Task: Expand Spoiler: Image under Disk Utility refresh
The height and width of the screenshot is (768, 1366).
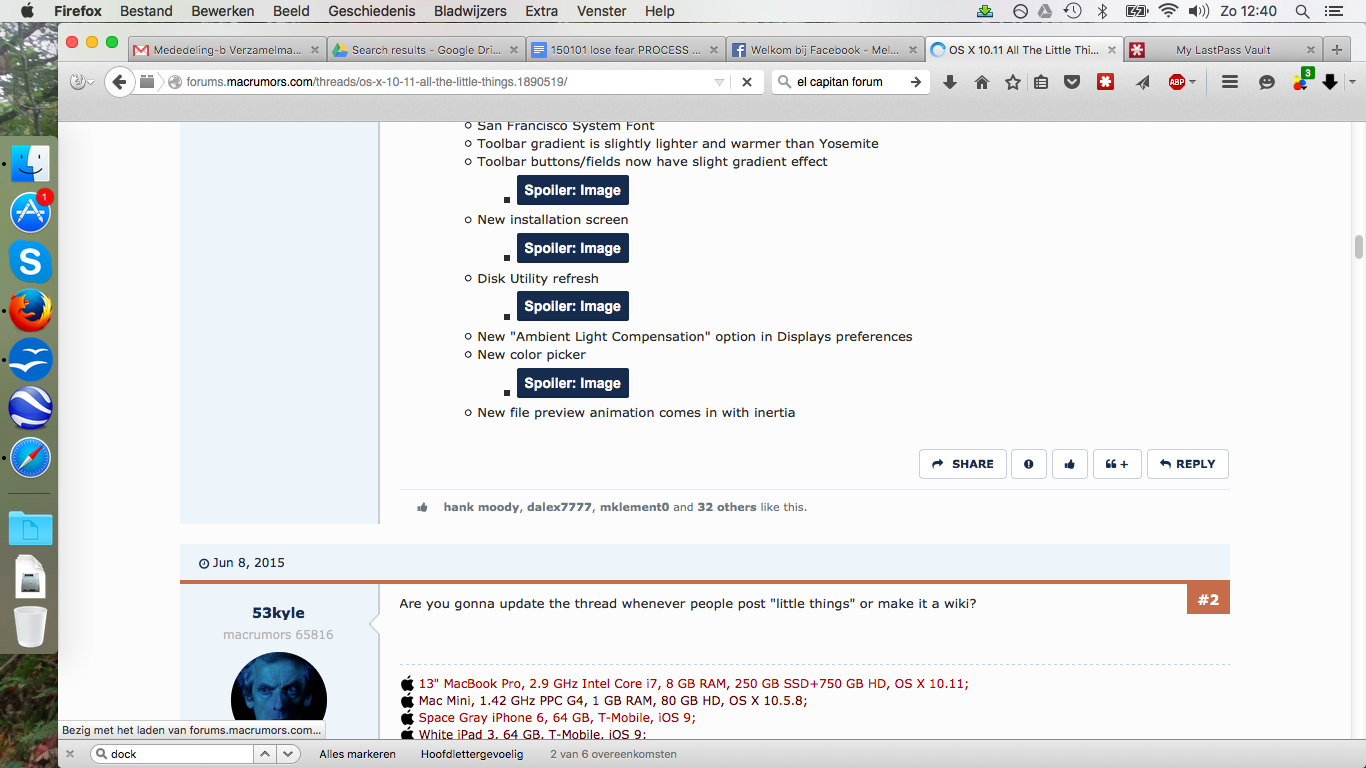Action: coord(573,306)
